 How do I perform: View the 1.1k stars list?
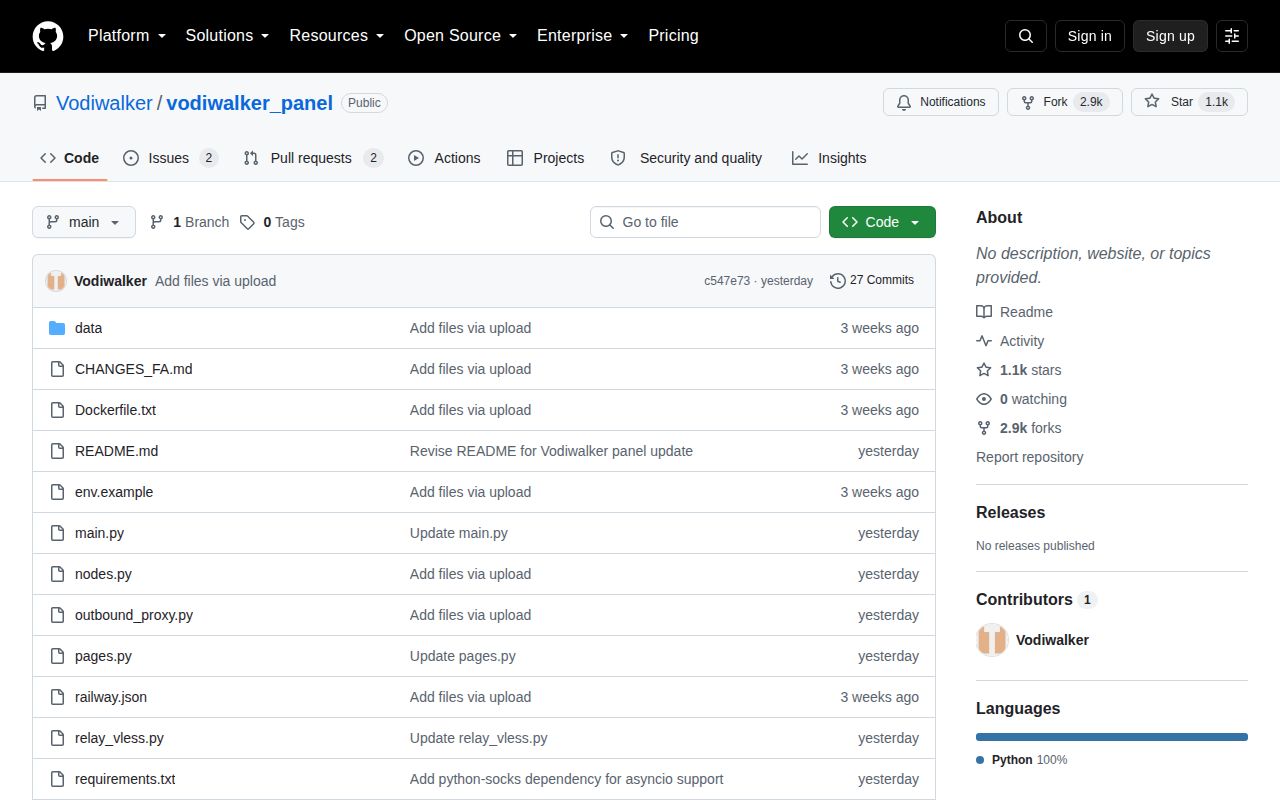(1019, 370)
